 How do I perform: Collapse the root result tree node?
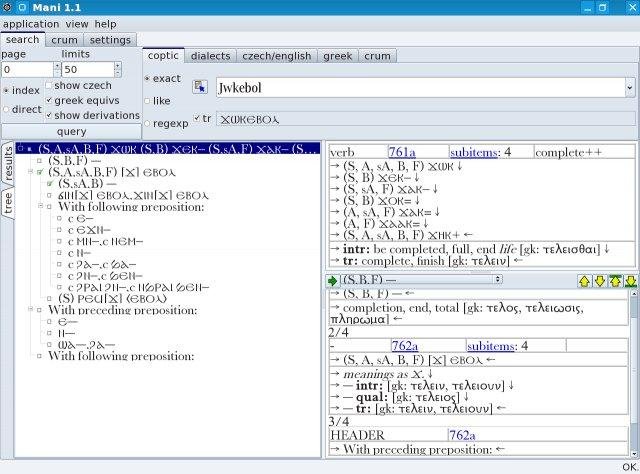(20, 149)
